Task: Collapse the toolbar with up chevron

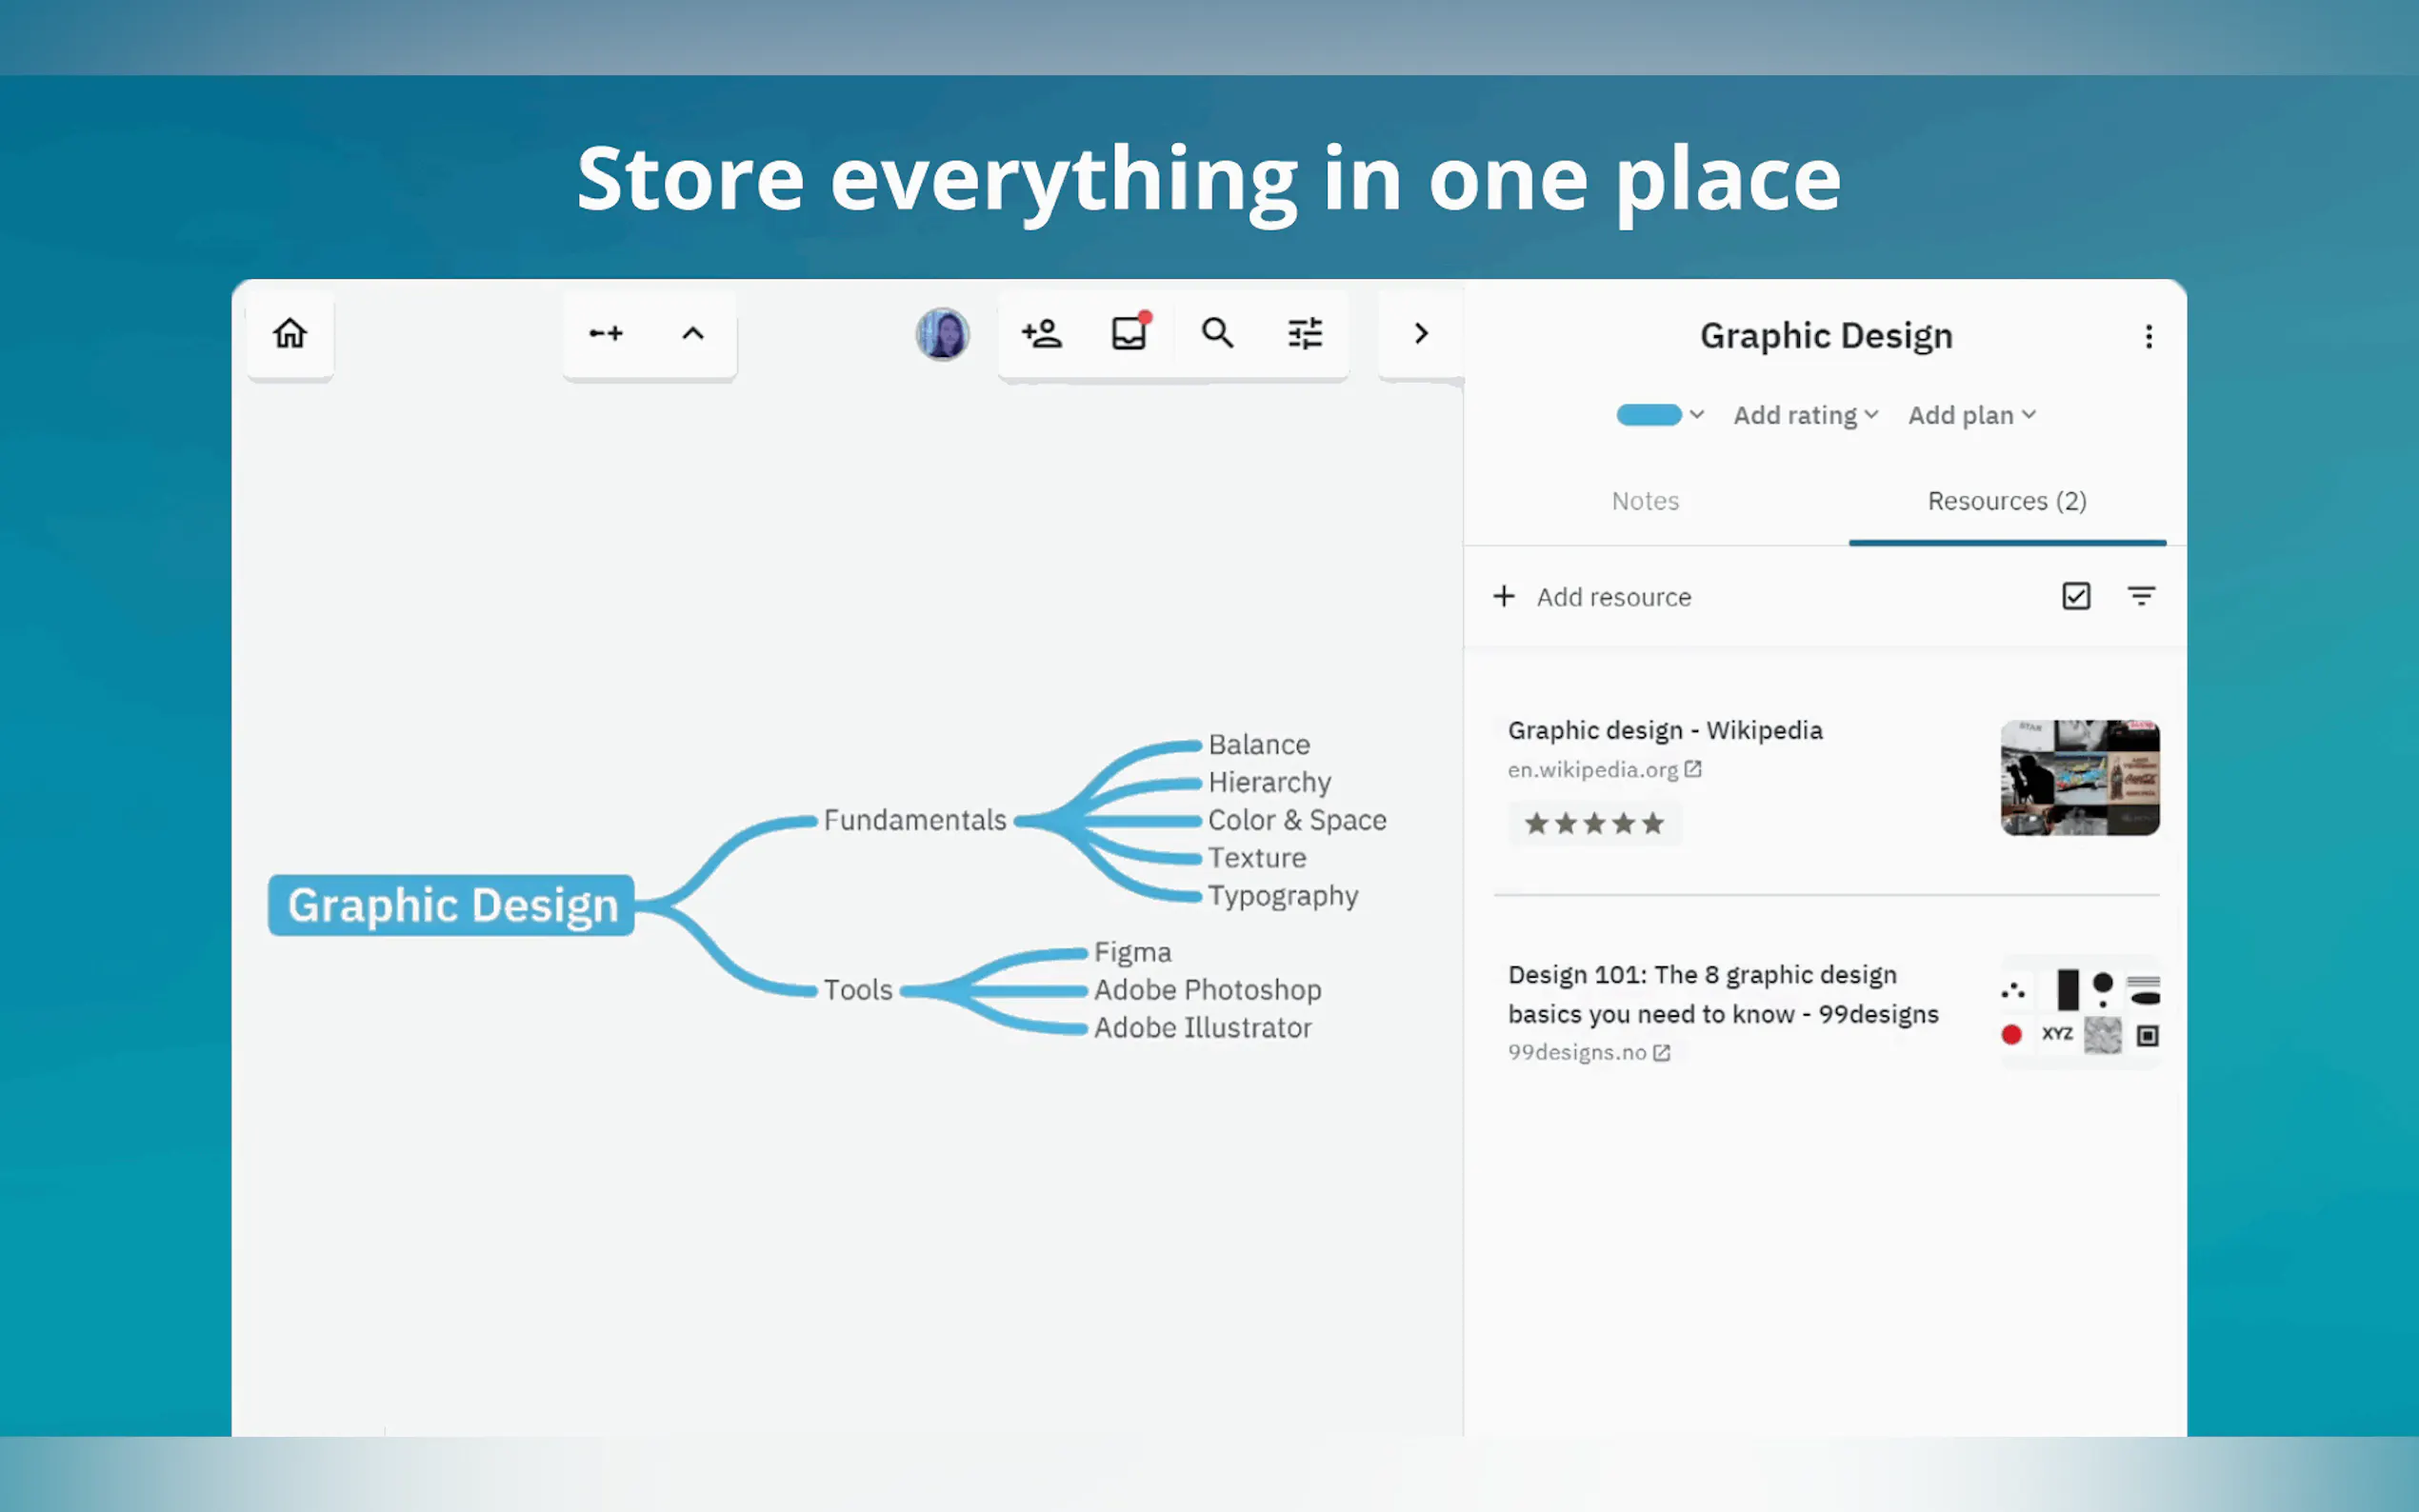Action: pos(693,333)
